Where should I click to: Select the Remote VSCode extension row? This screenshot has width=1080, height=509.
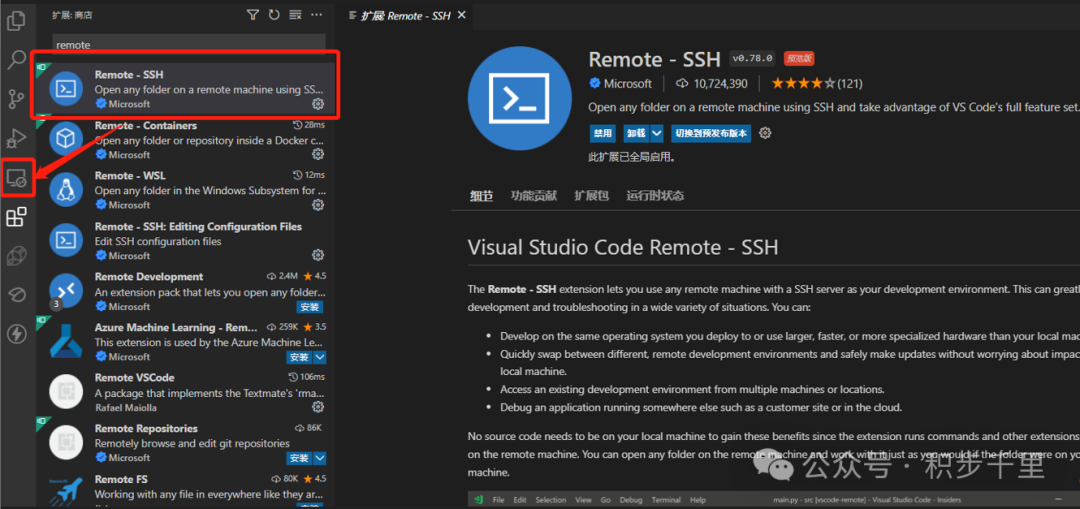(186, 392)
